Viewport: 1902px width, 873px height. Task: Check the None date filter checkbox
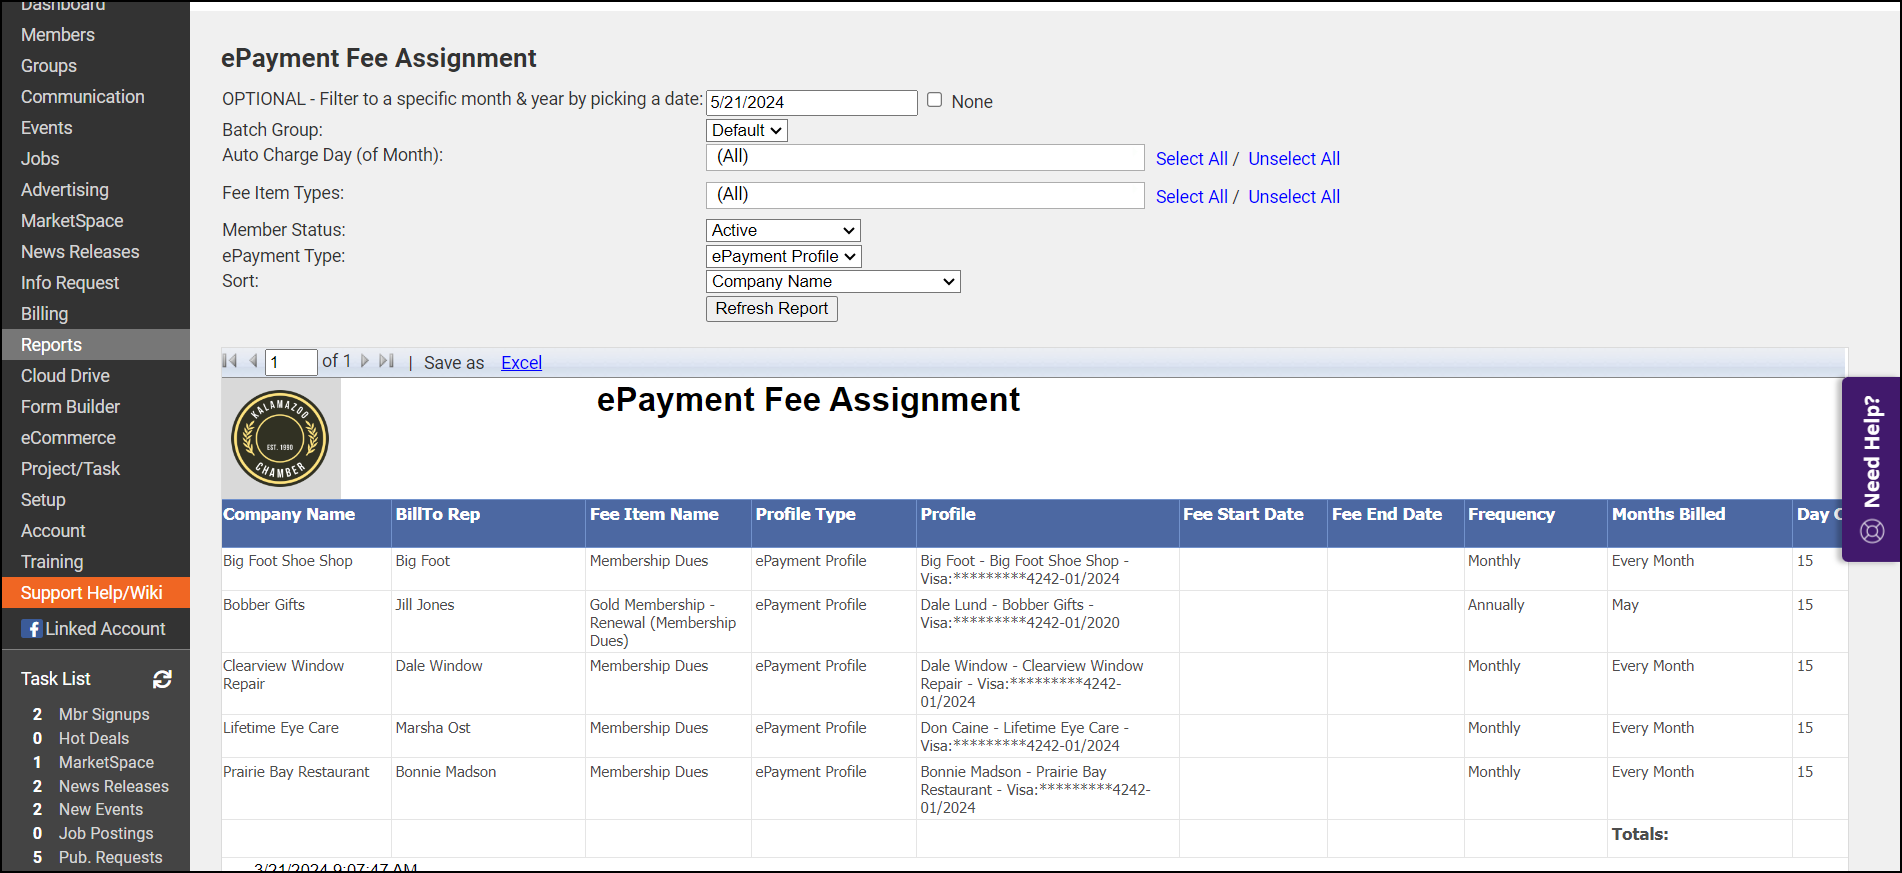[934, 100]
